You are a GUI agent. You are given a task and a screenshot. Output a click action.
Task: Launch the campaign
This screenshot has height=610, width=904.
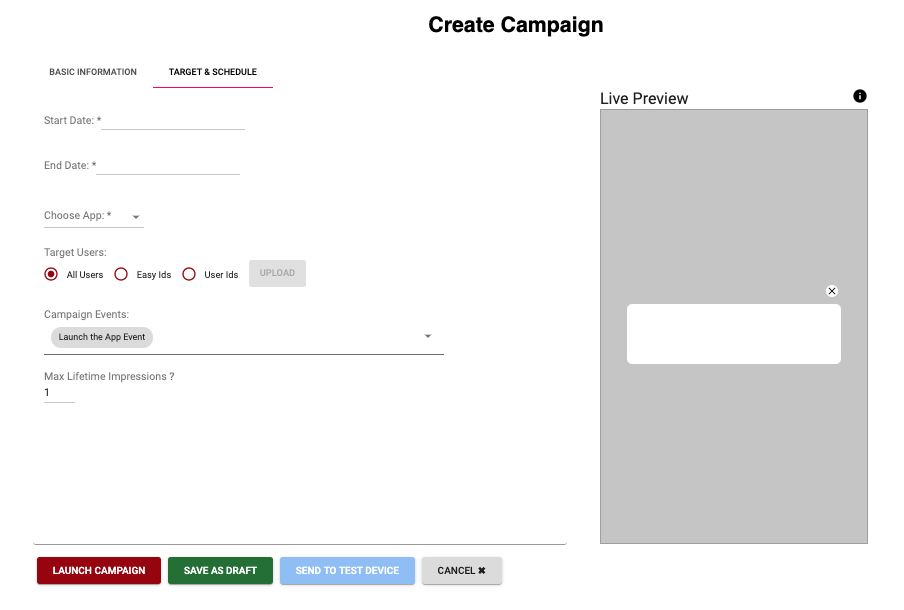tap(98, 570)
